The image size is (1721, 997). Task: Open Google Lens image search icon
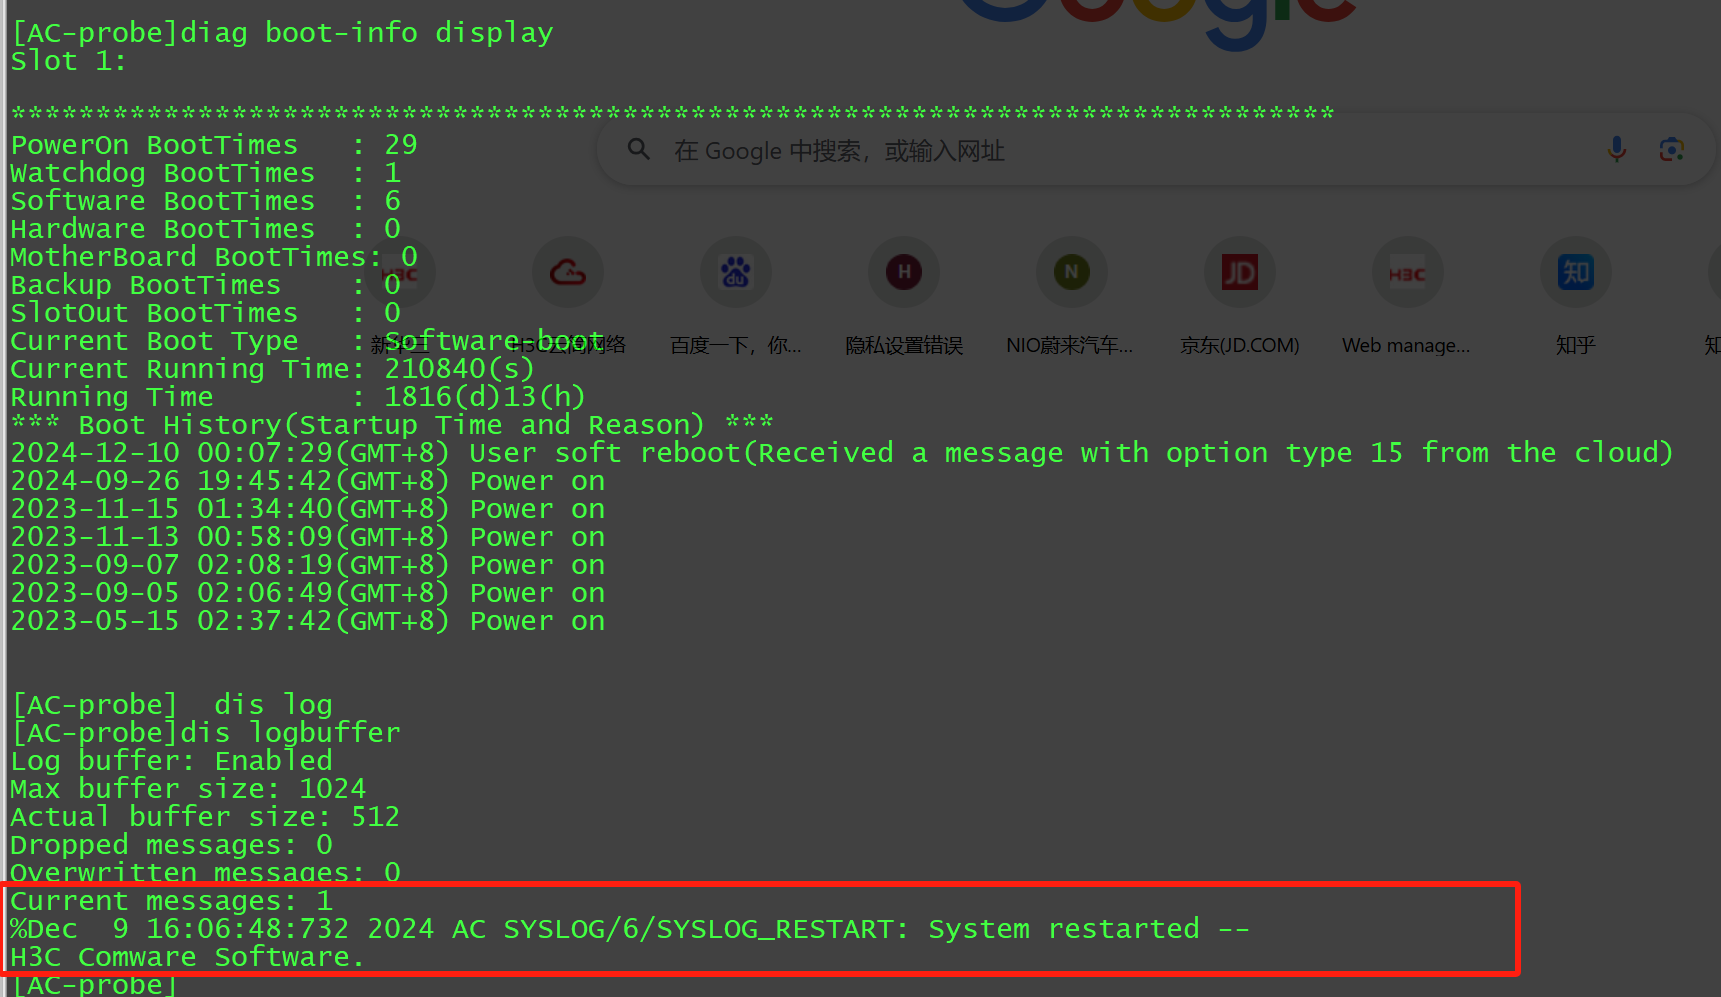[1671, 150]
